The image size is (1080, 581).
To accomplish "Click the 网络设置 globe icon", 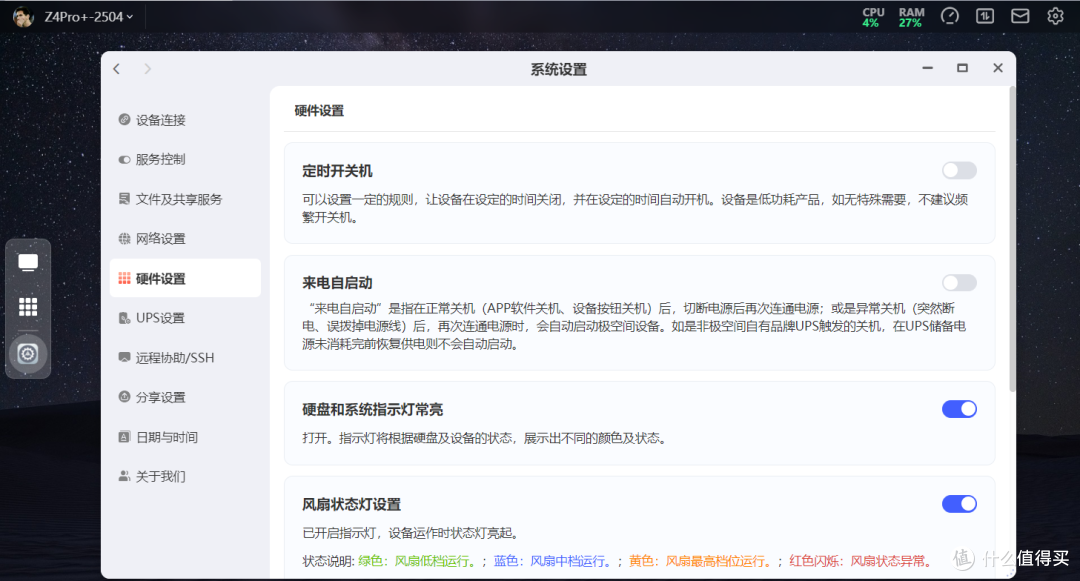I will point(124,238).
